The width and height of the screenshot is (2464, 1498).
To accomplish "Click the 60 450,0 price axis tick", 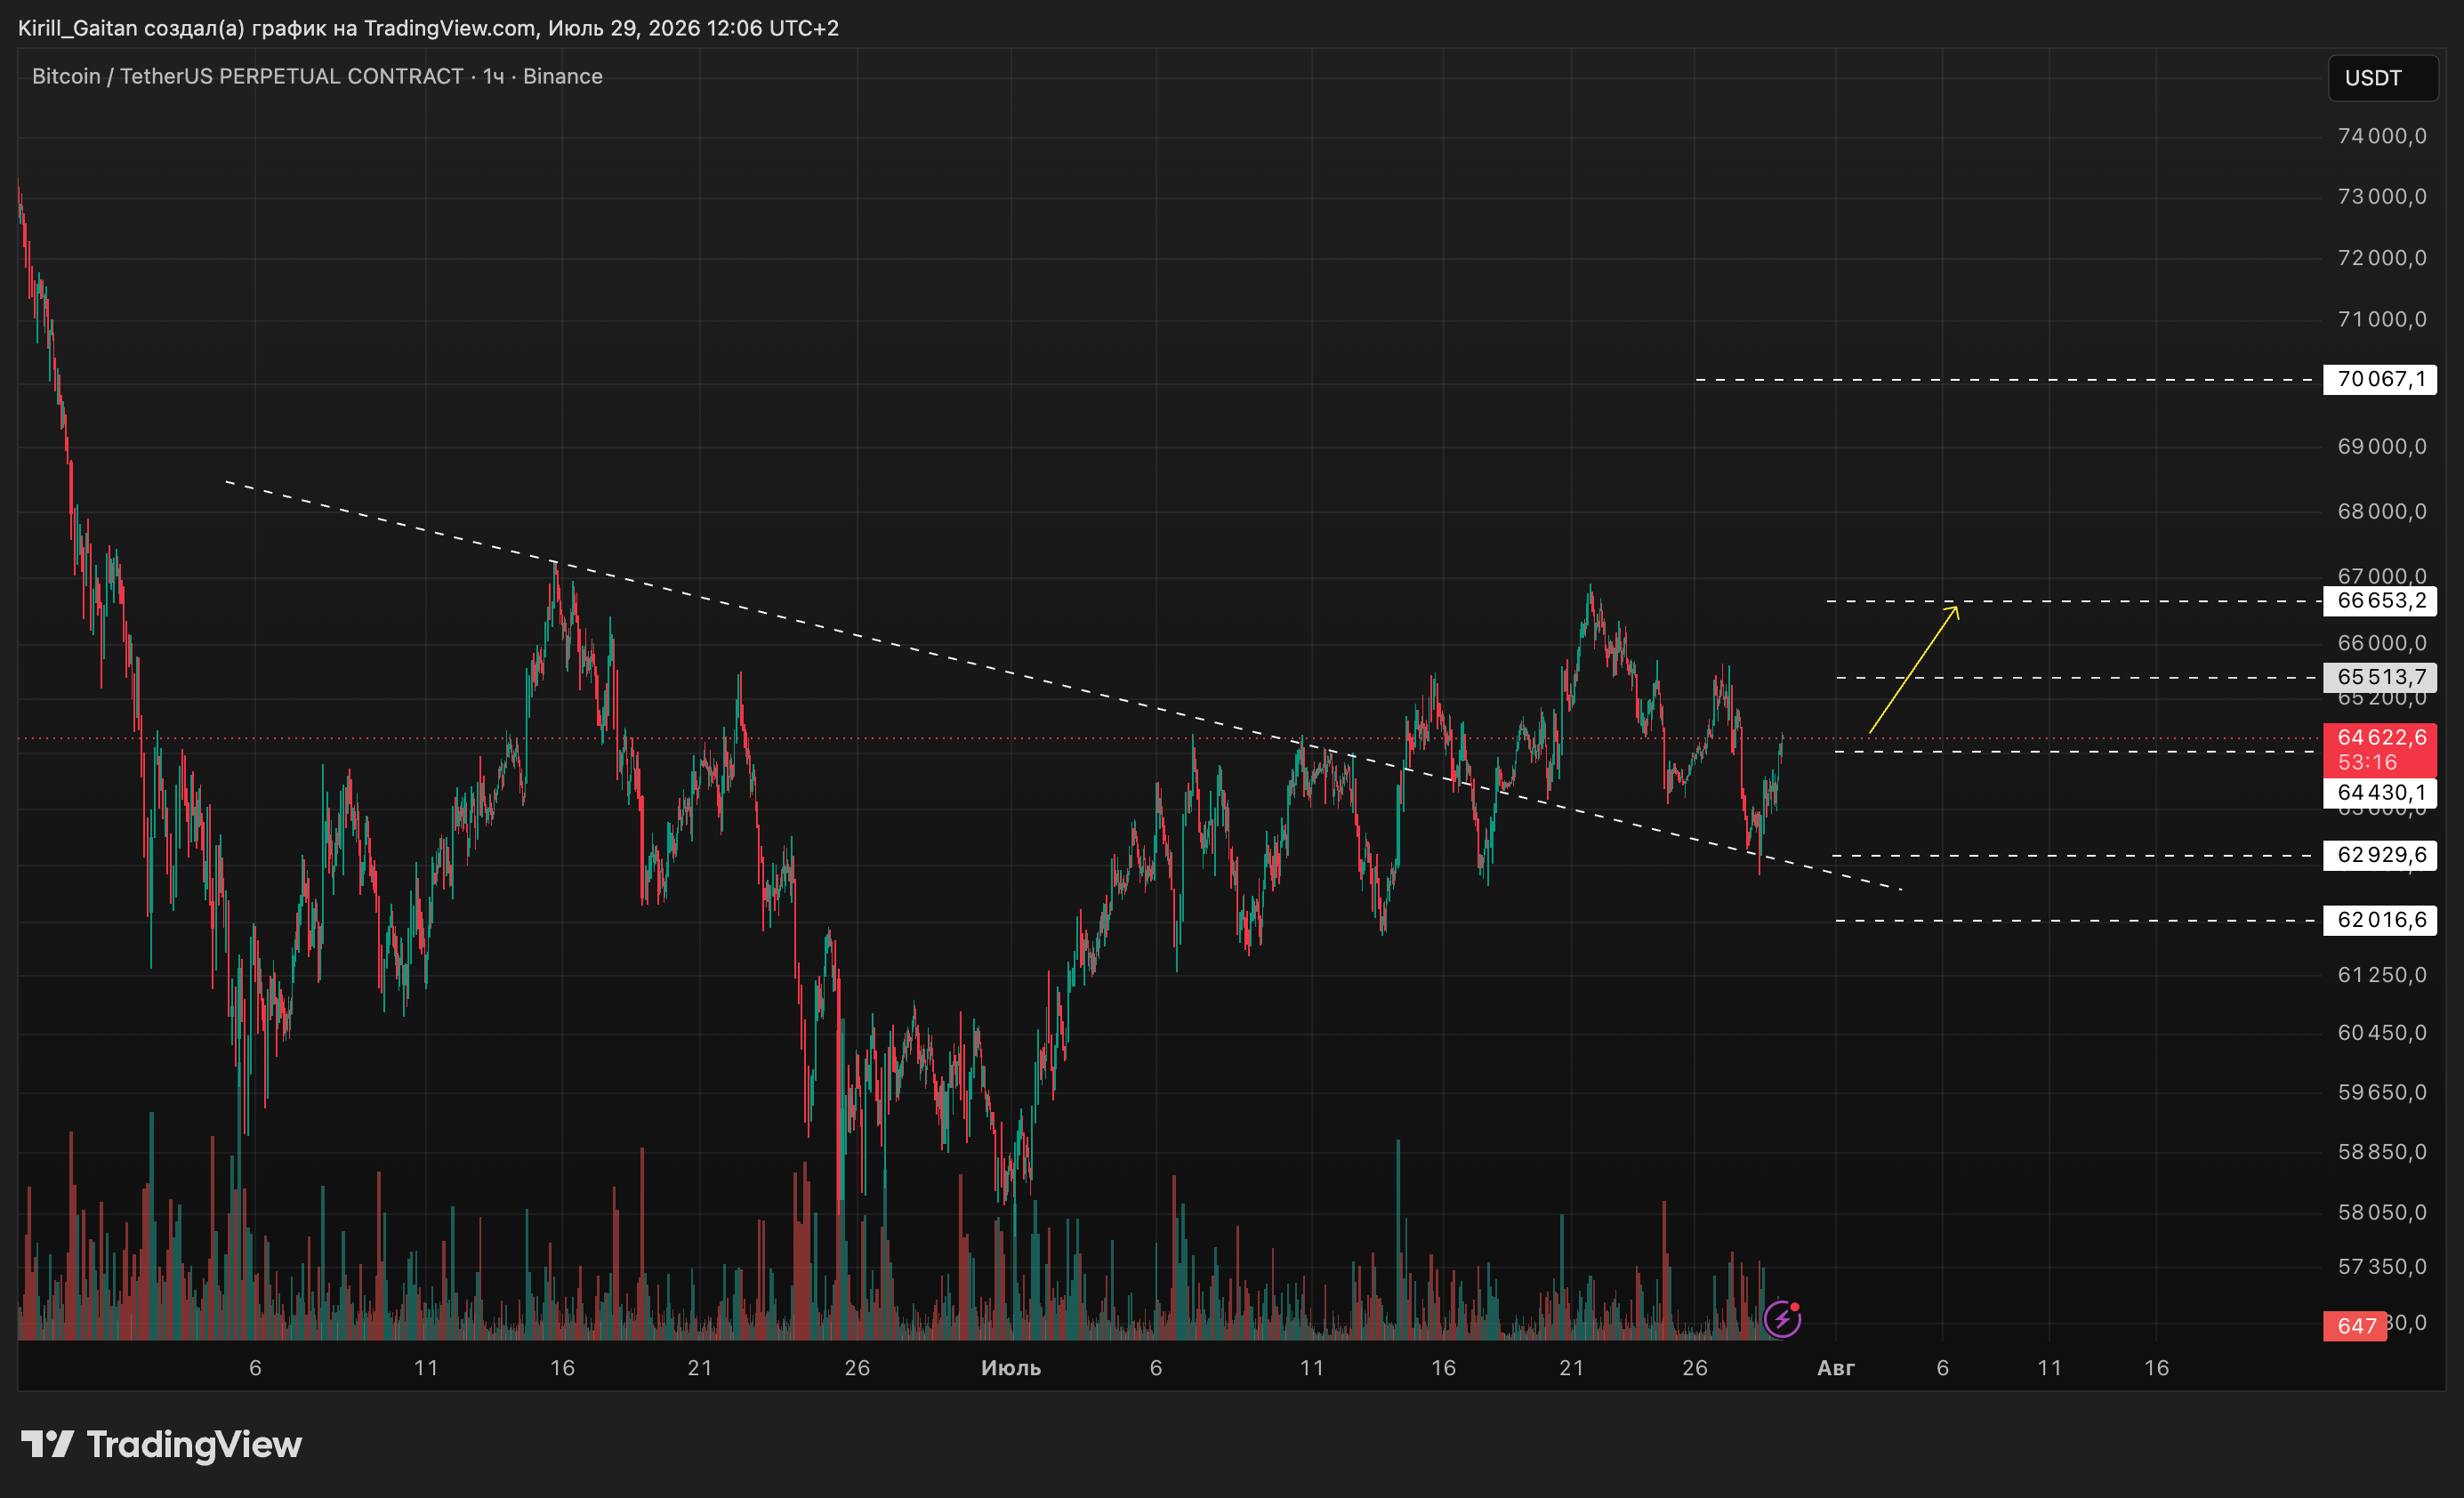I will click(2381, 1032).
